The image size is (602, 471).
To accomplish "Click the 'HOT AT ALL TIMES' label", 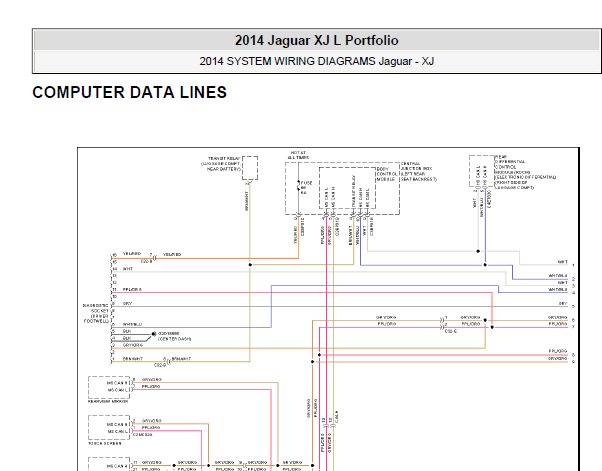I will [x=298, y=155].
